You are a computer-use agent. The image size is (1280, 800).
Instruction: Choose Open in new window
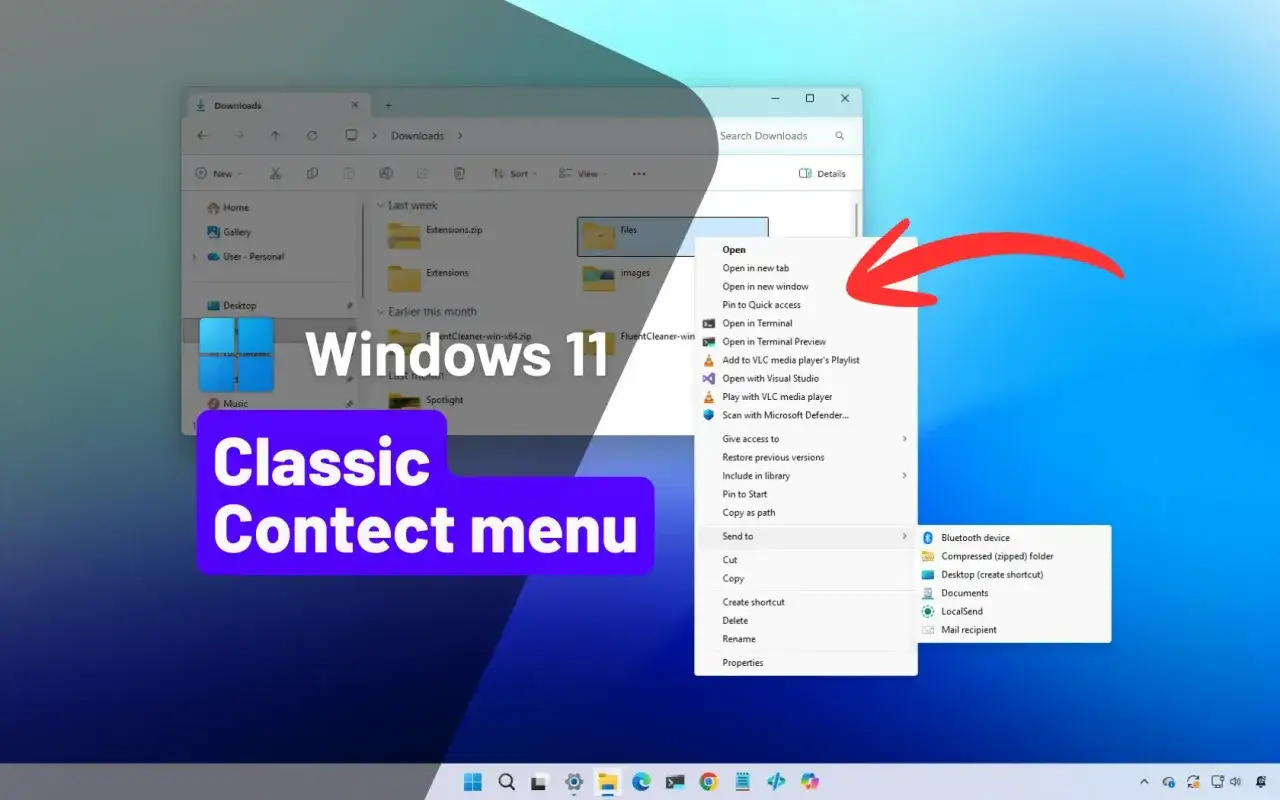coord(806,287)
